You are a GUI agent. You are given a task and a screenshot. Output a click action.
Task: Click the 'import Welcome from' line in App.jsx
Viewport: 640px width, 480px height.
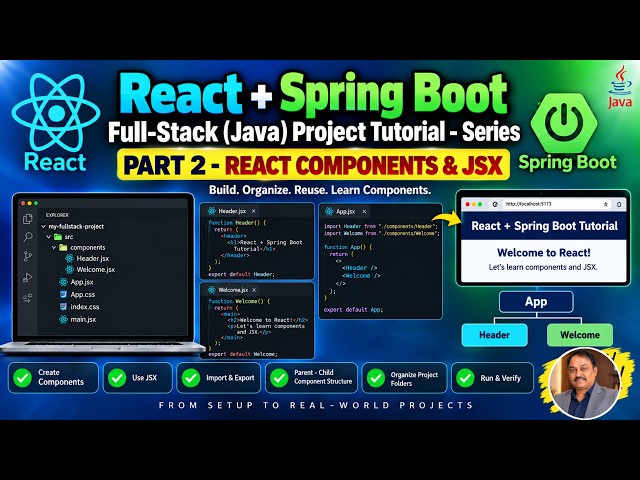pyautogui.click(x=382, y=233)
